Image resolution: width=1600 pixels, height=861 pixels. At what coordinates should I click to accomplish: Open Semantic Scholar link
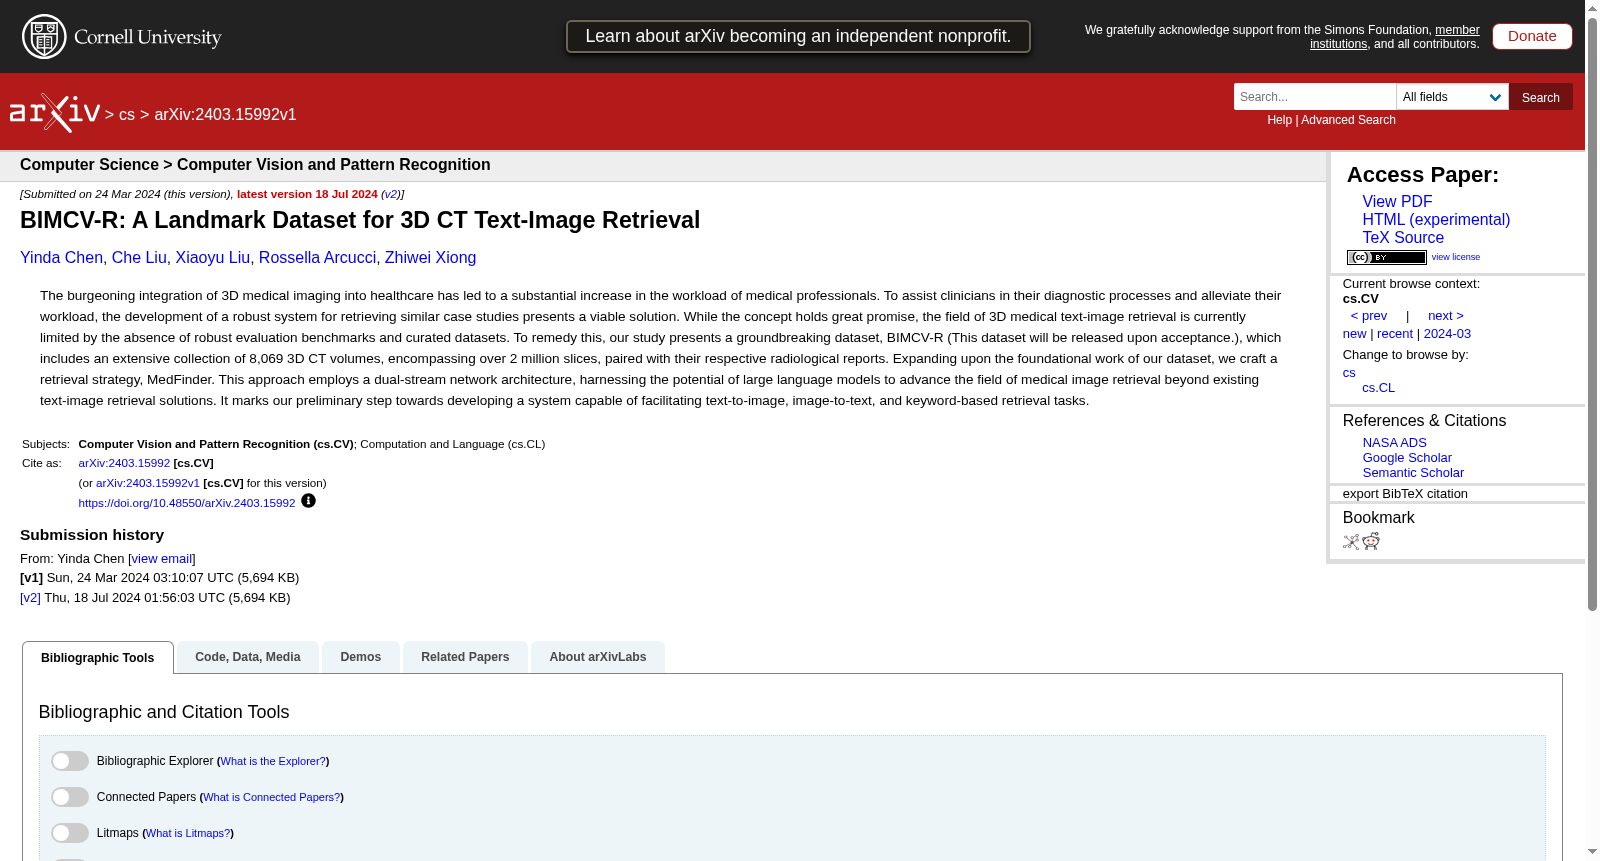click(1413, 473)
